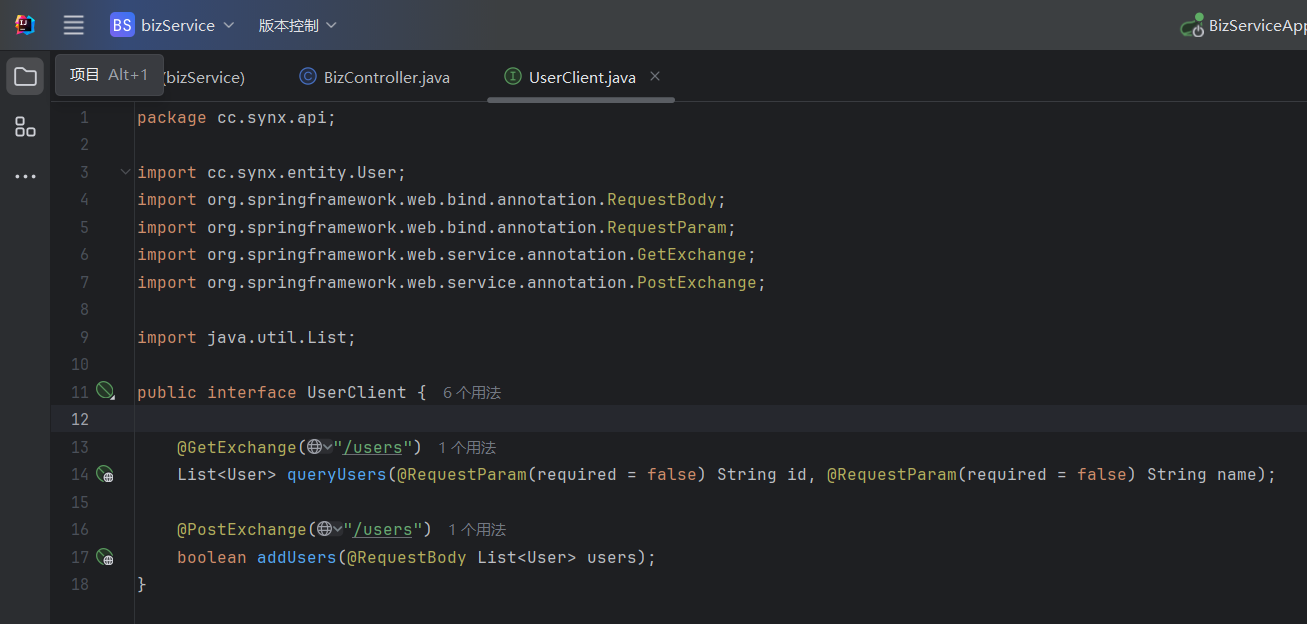
Task: Open the 版本控制 version control dropdown
Action: pos(298,25)
